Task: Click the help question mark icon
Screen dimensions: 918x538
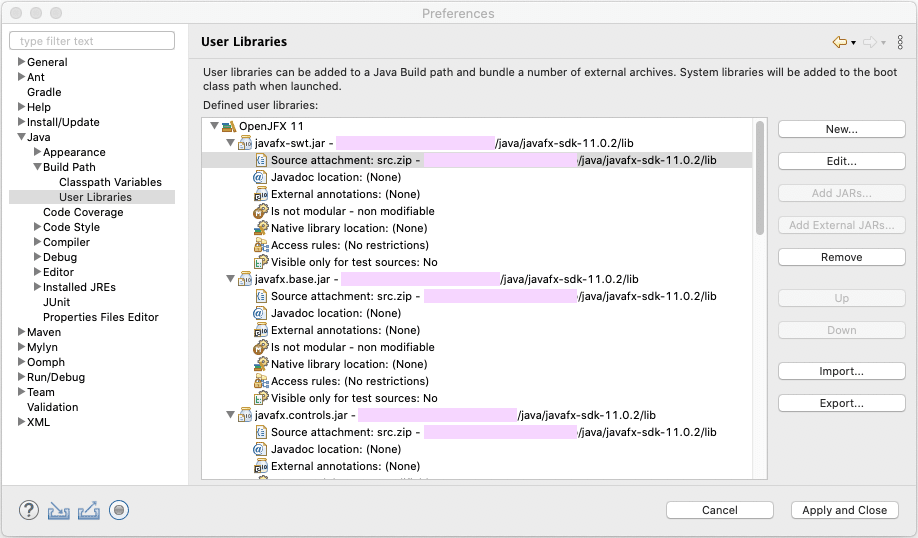Action: click(x=29, y=510)
